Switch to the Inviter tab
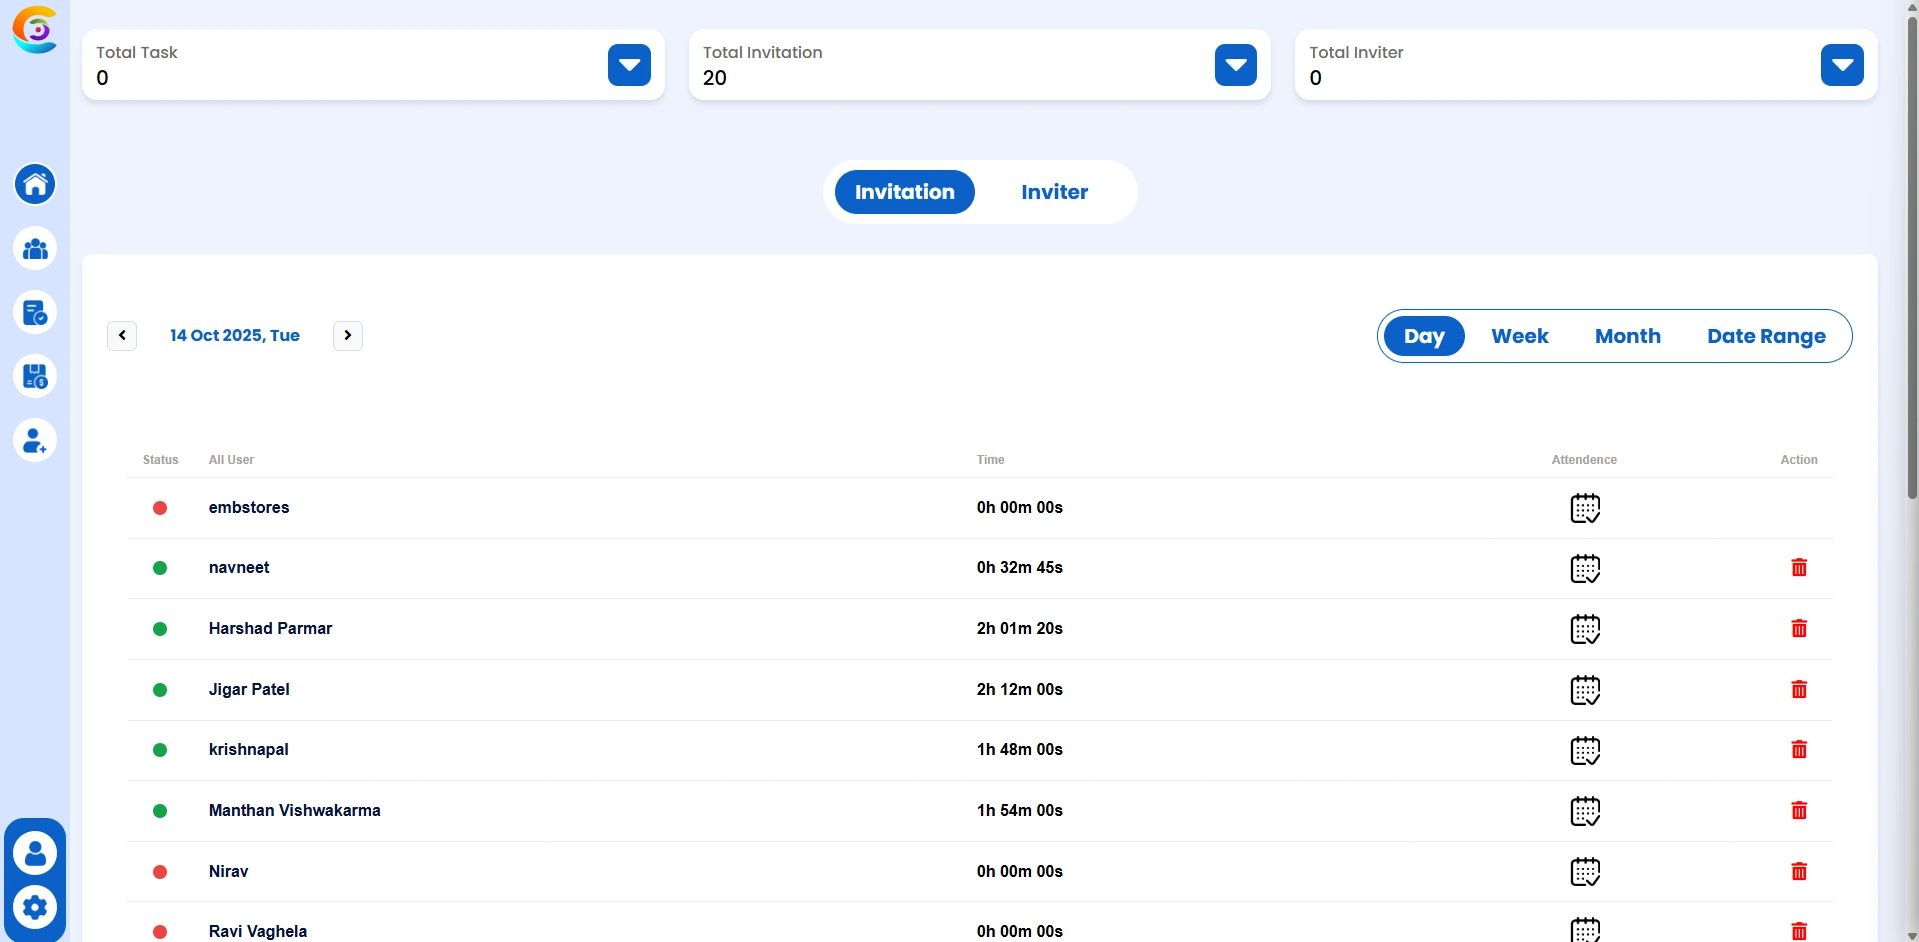 [1054, 192]
